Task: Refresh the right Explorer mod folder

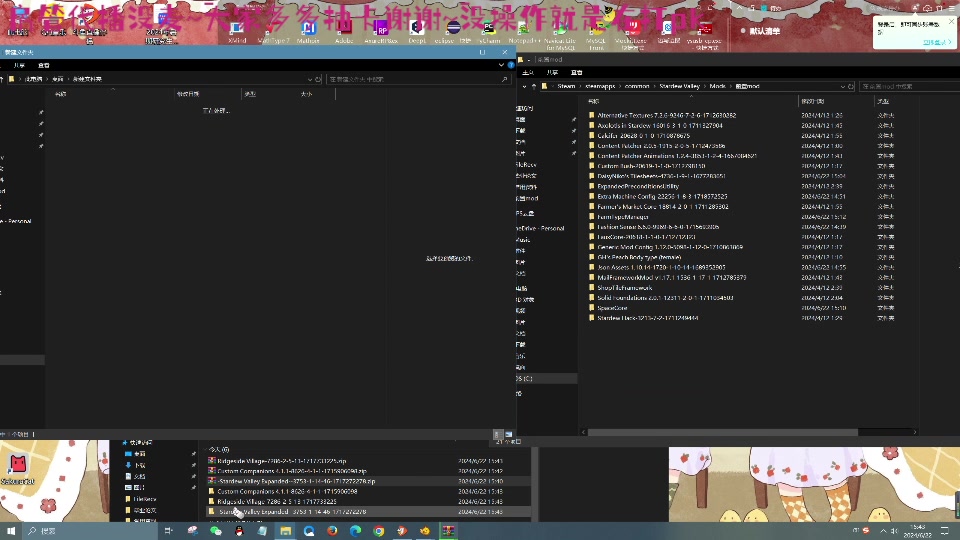Action: point(851,86)
